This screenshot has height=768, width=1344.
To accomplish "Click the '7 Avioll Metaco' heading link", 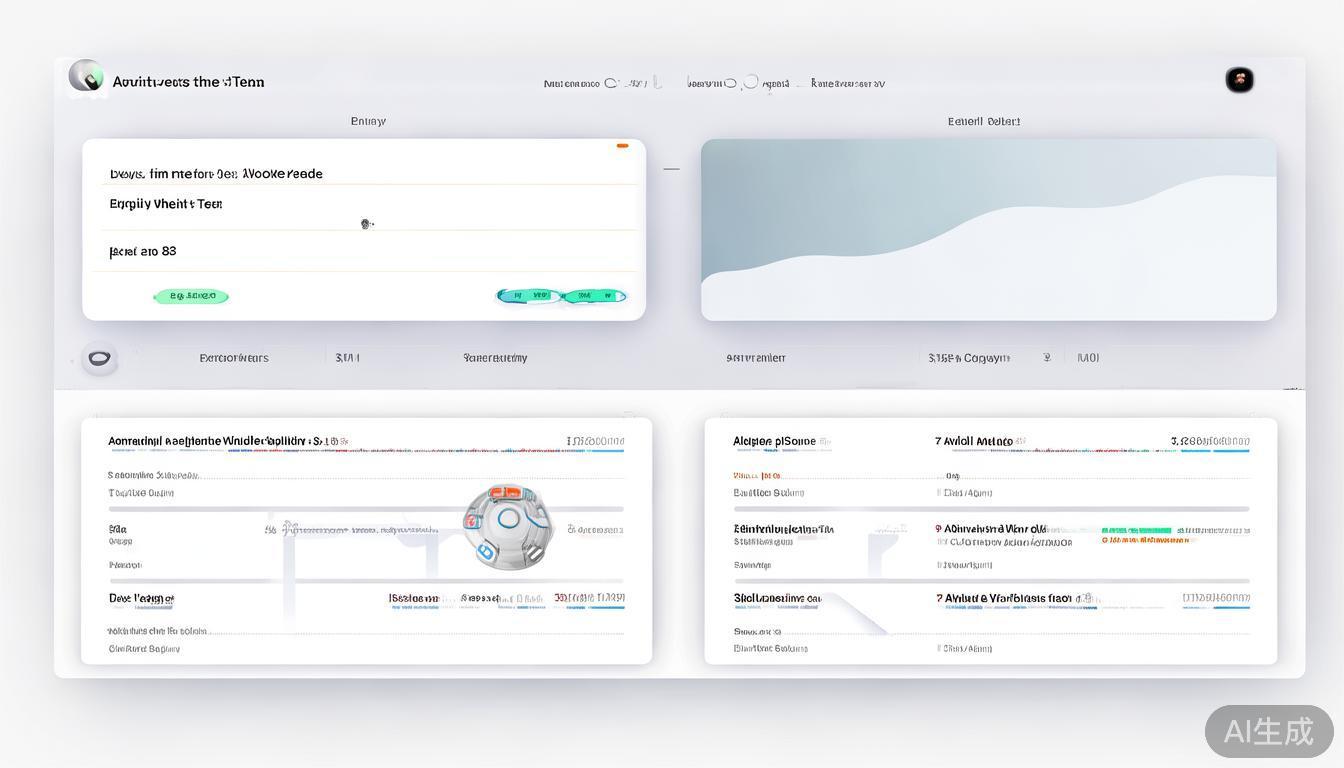I will [973, 441].
